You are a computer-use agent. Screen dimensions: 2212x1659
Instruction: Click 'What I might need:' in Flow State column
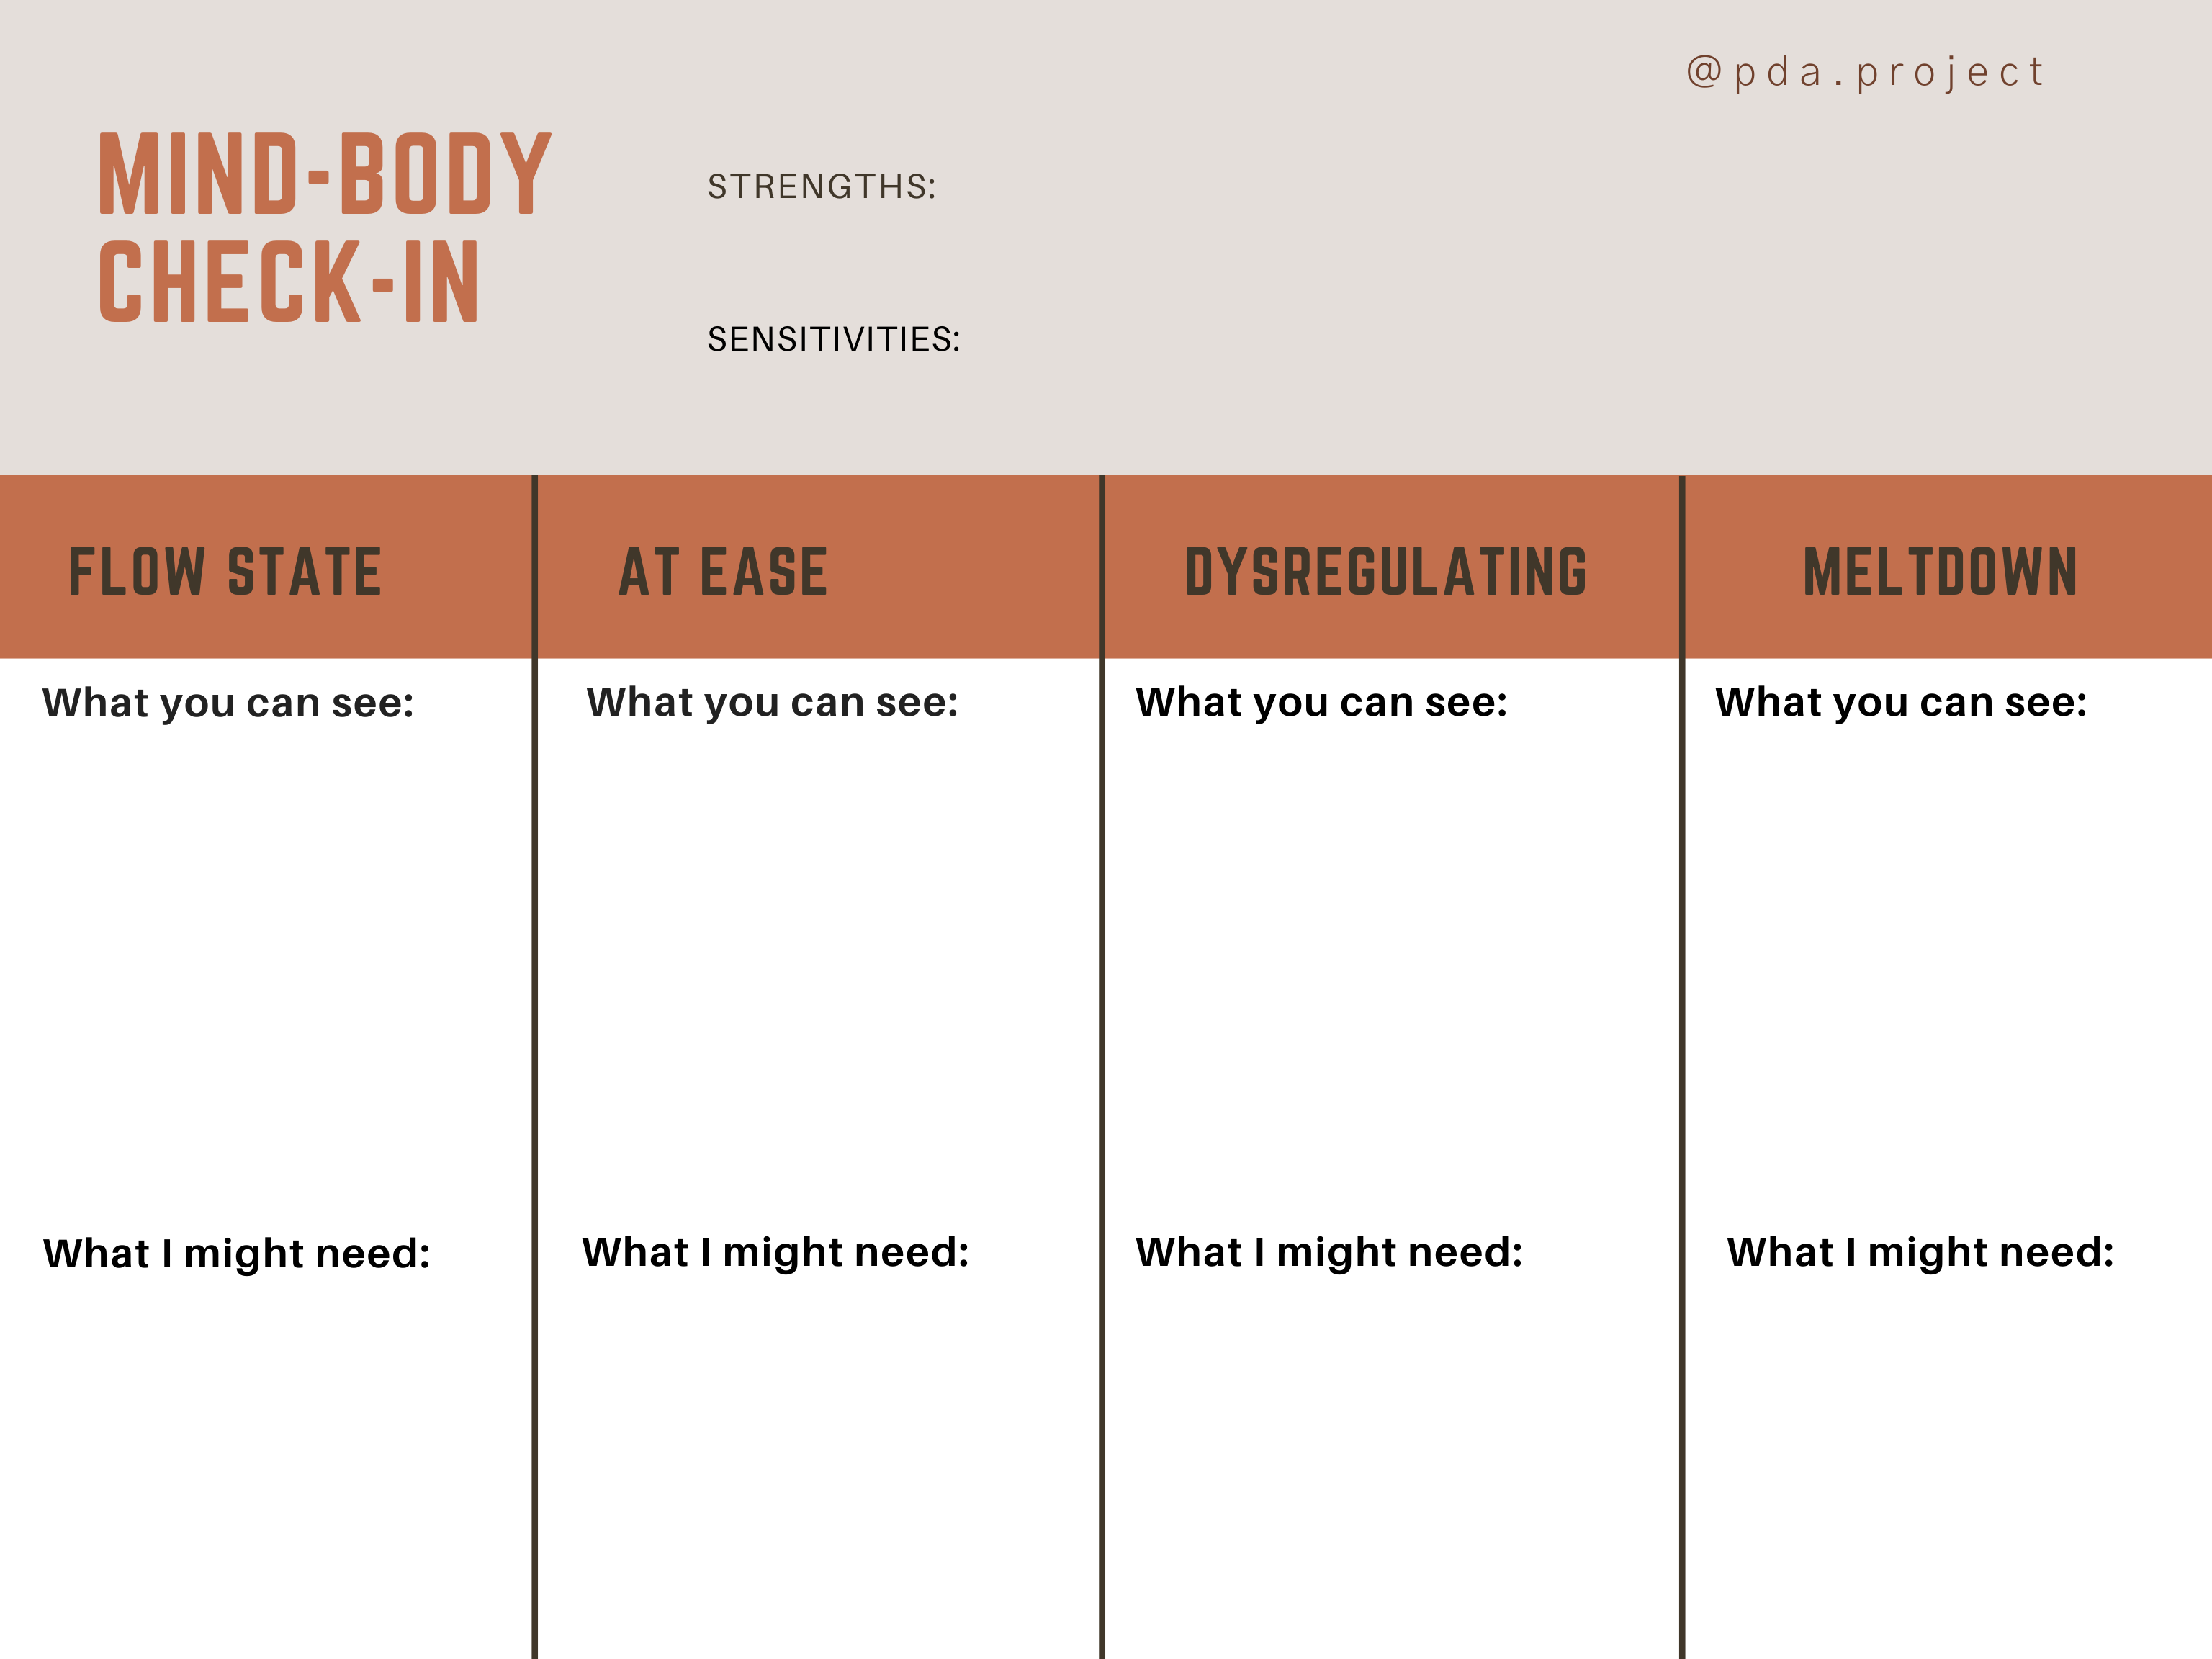tap(237, 1254)
